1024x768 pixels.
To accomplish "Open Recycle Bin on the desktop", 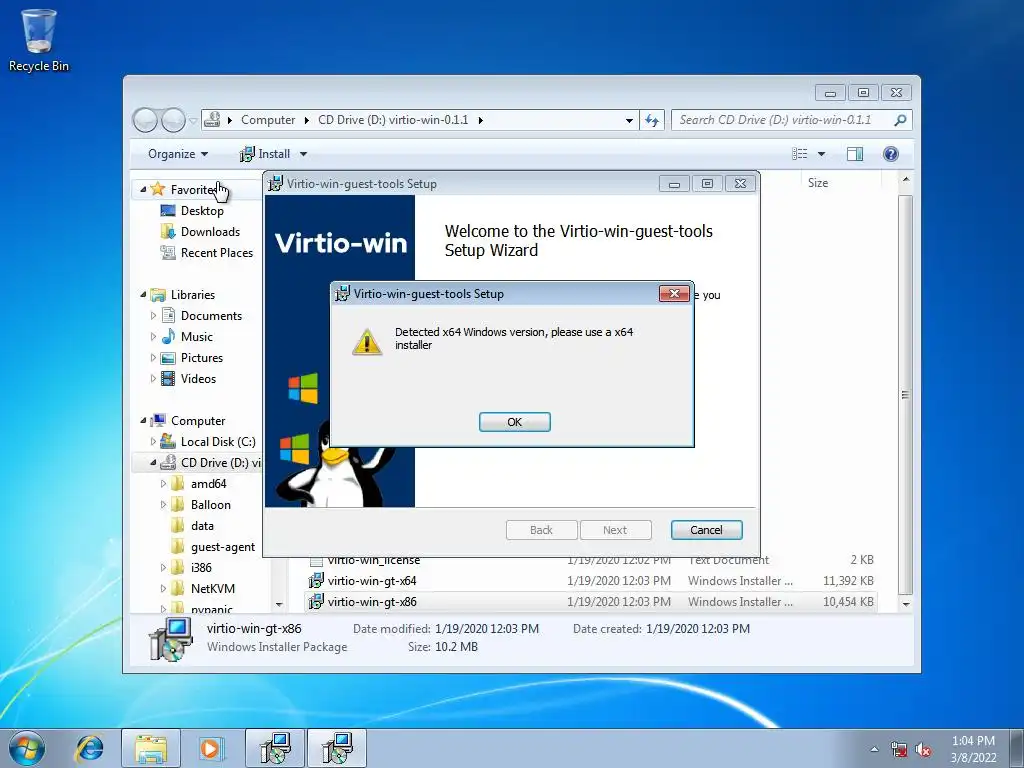I will coord(39,40).
